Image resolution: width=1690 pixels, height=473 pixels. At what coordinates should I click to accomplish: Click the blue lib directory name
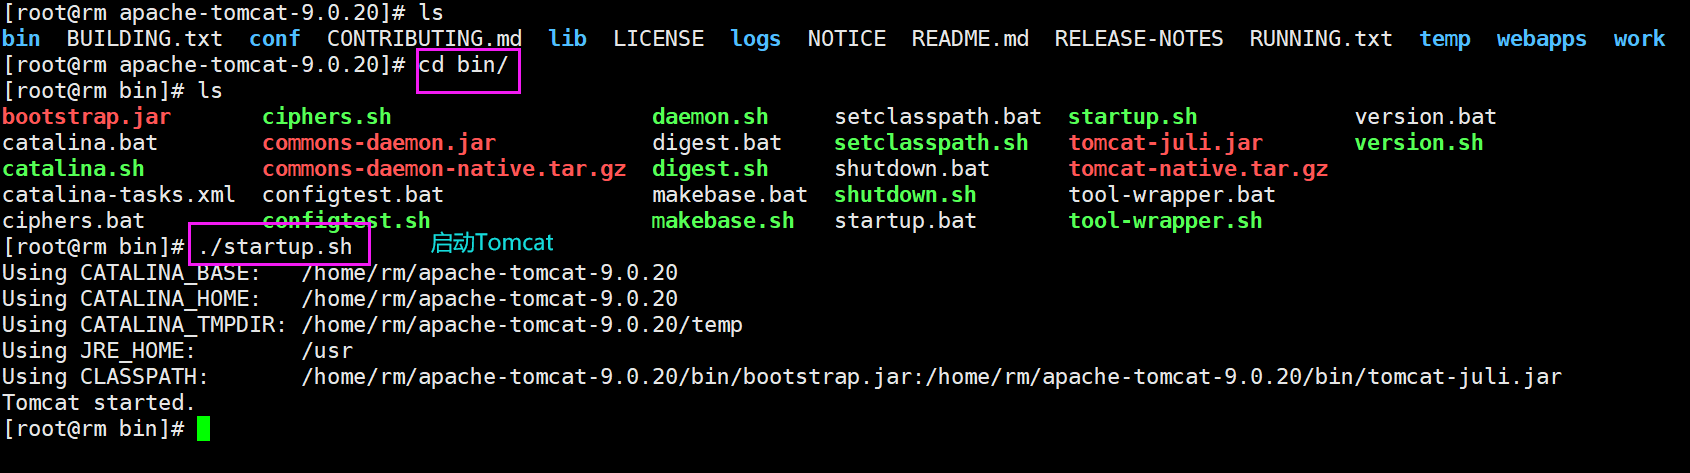[x=567, y=39]
